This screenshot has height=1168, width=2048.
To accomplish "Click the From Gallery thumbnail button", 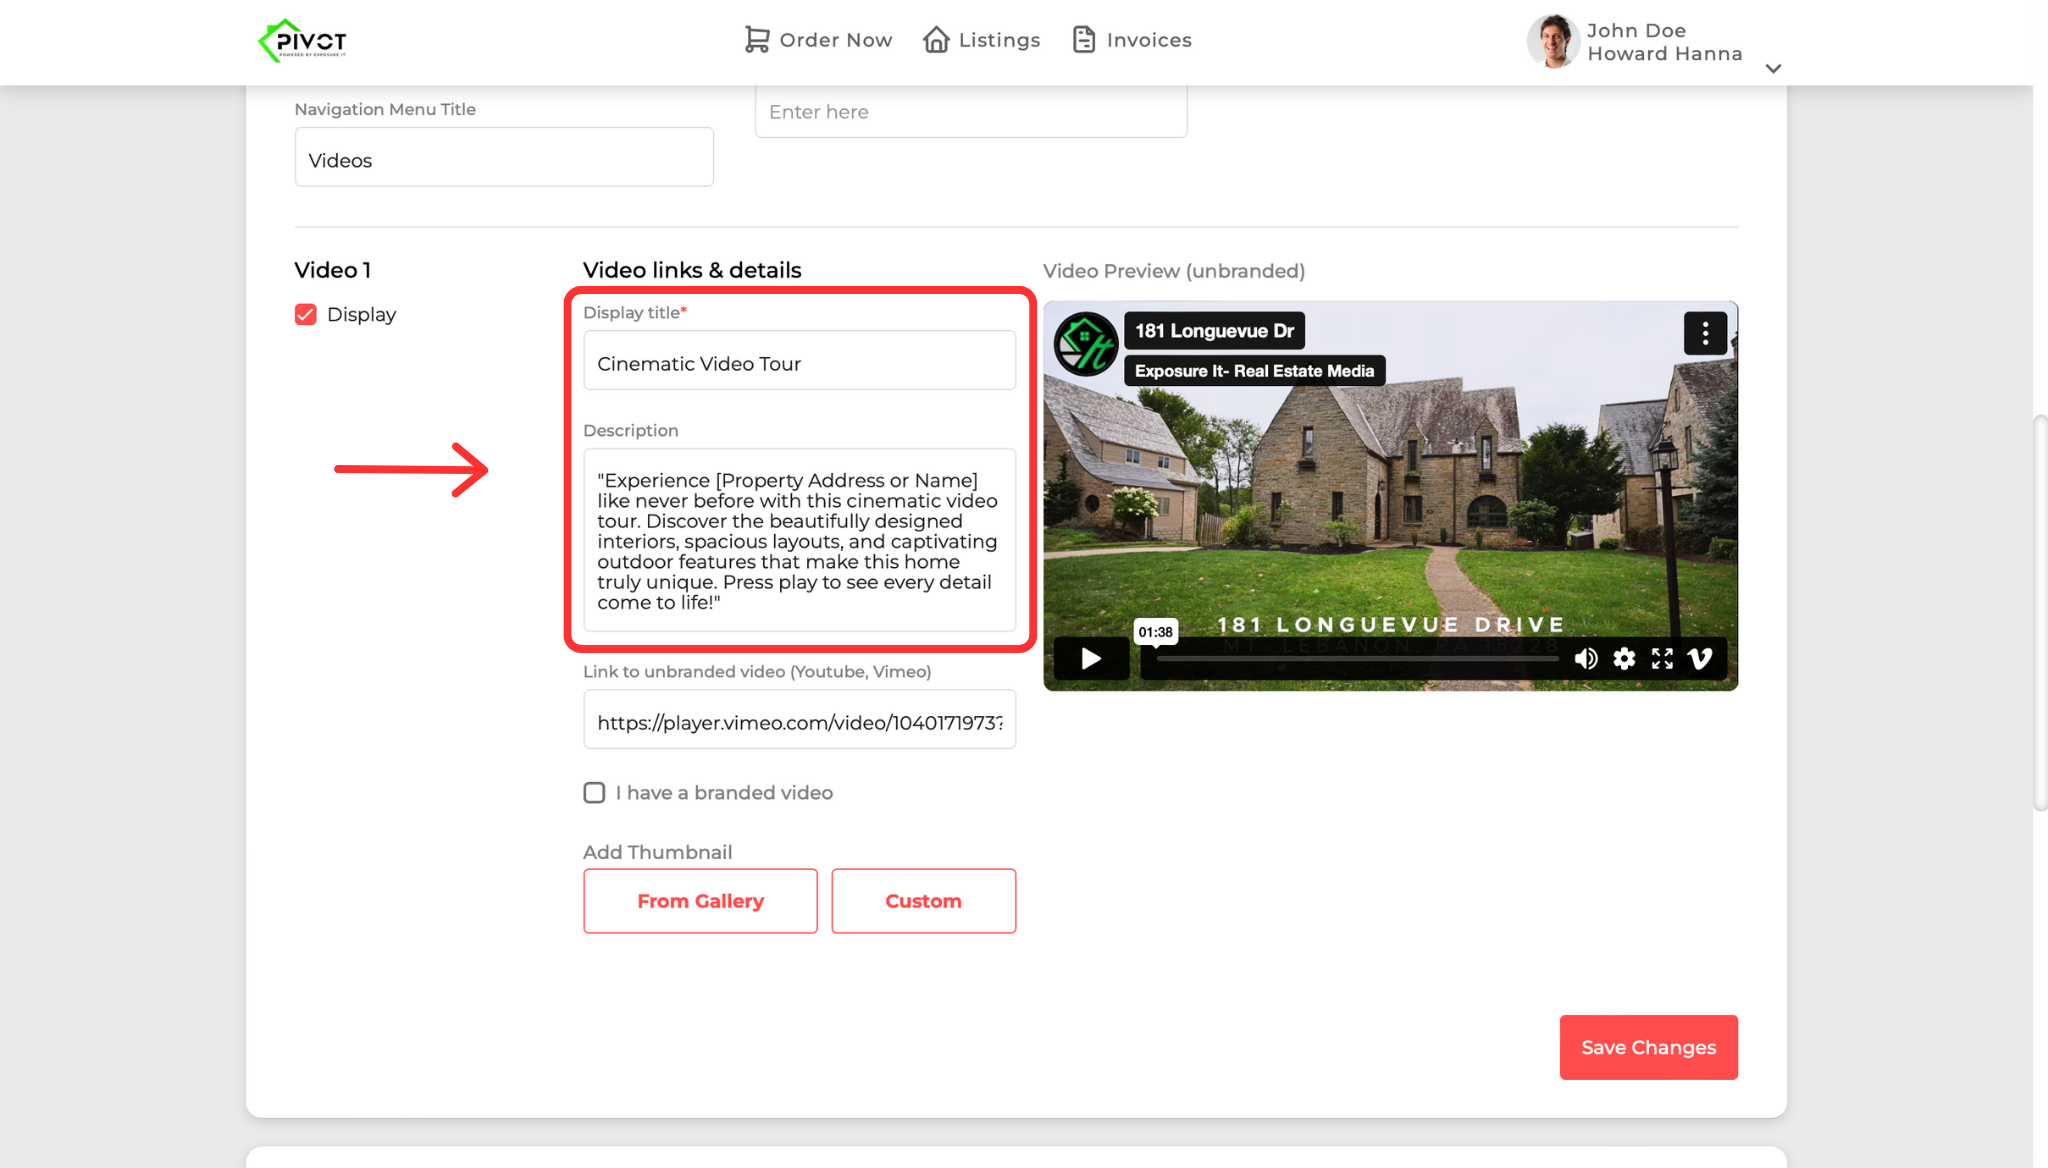I will click(x=700, y=901).
